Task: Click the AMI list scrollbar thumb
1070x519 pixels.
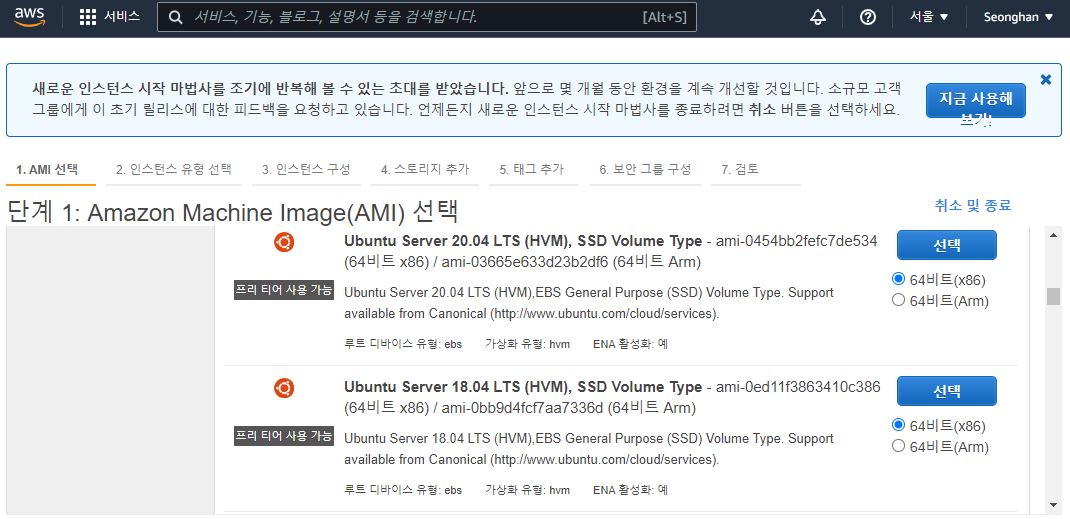Action: pyautogui.click(x=1053, y=296)
